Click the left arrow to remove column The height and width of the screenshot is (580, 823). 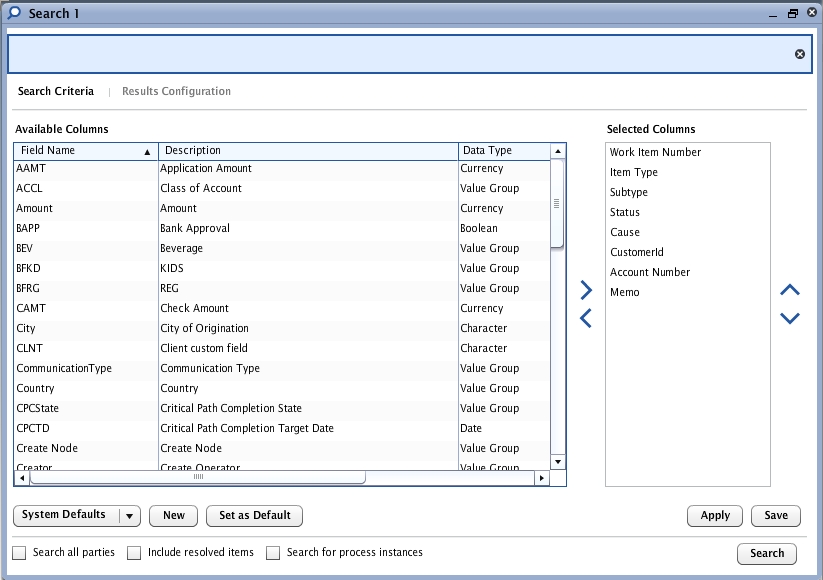(x=586, y=319)
